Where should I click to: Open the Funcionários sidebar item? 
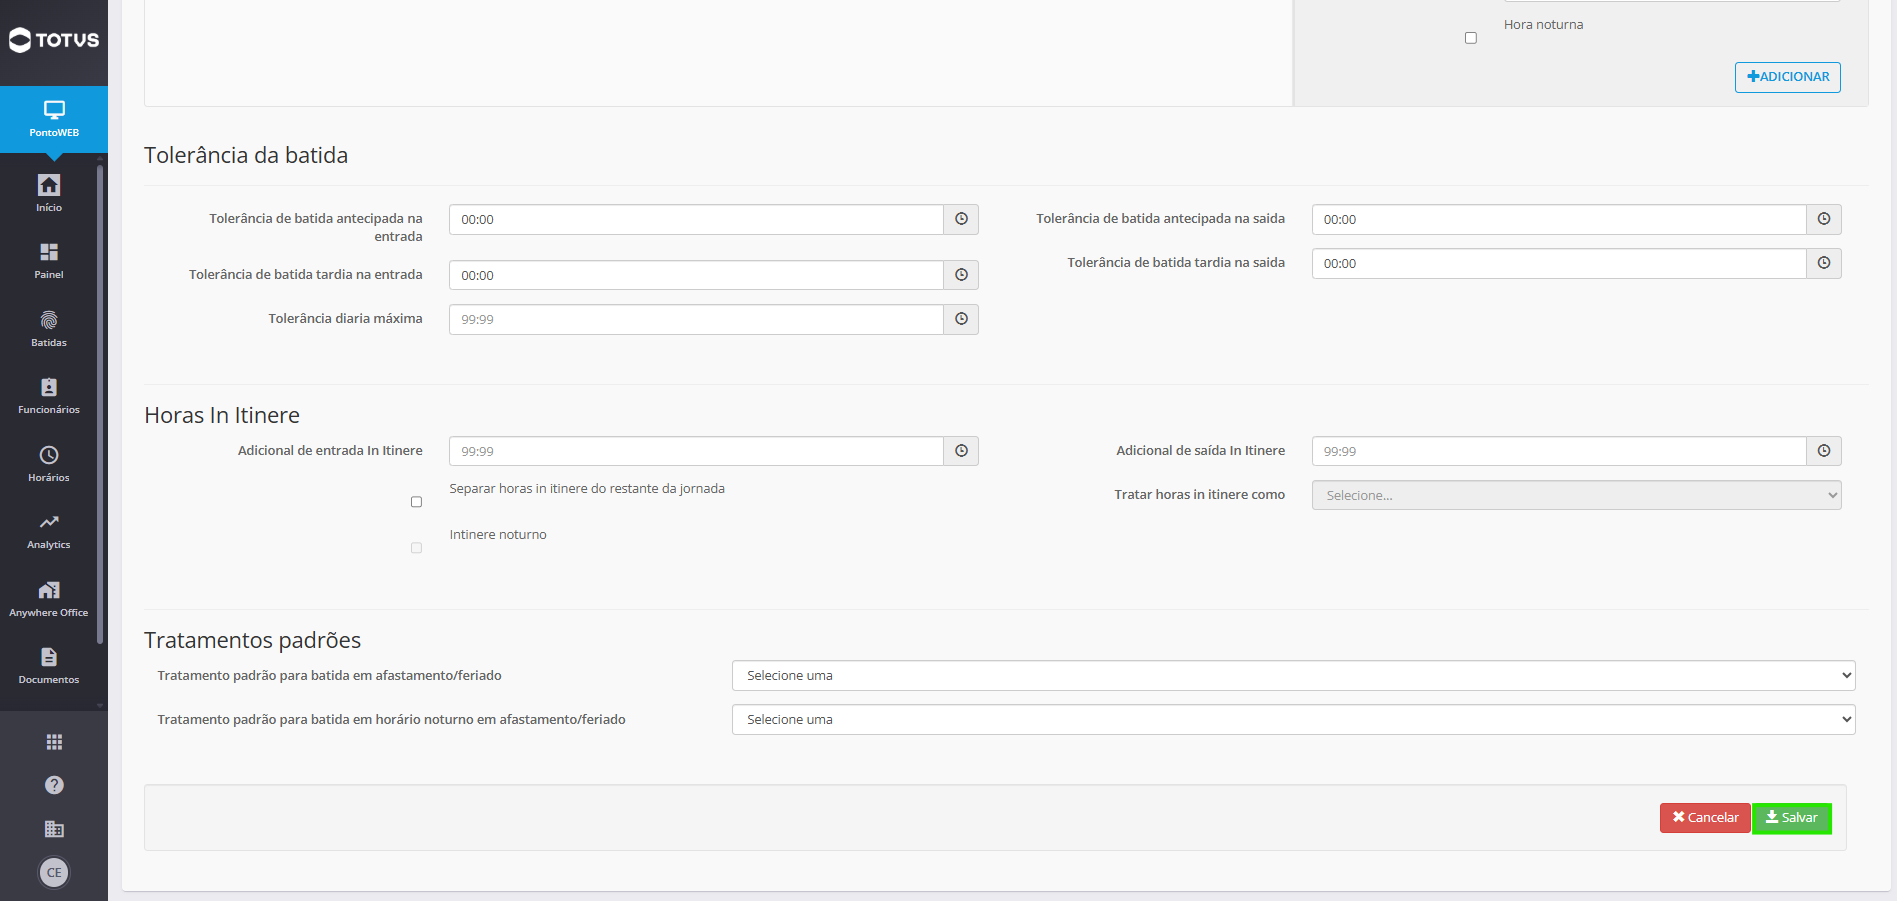(x=49, y=395)
